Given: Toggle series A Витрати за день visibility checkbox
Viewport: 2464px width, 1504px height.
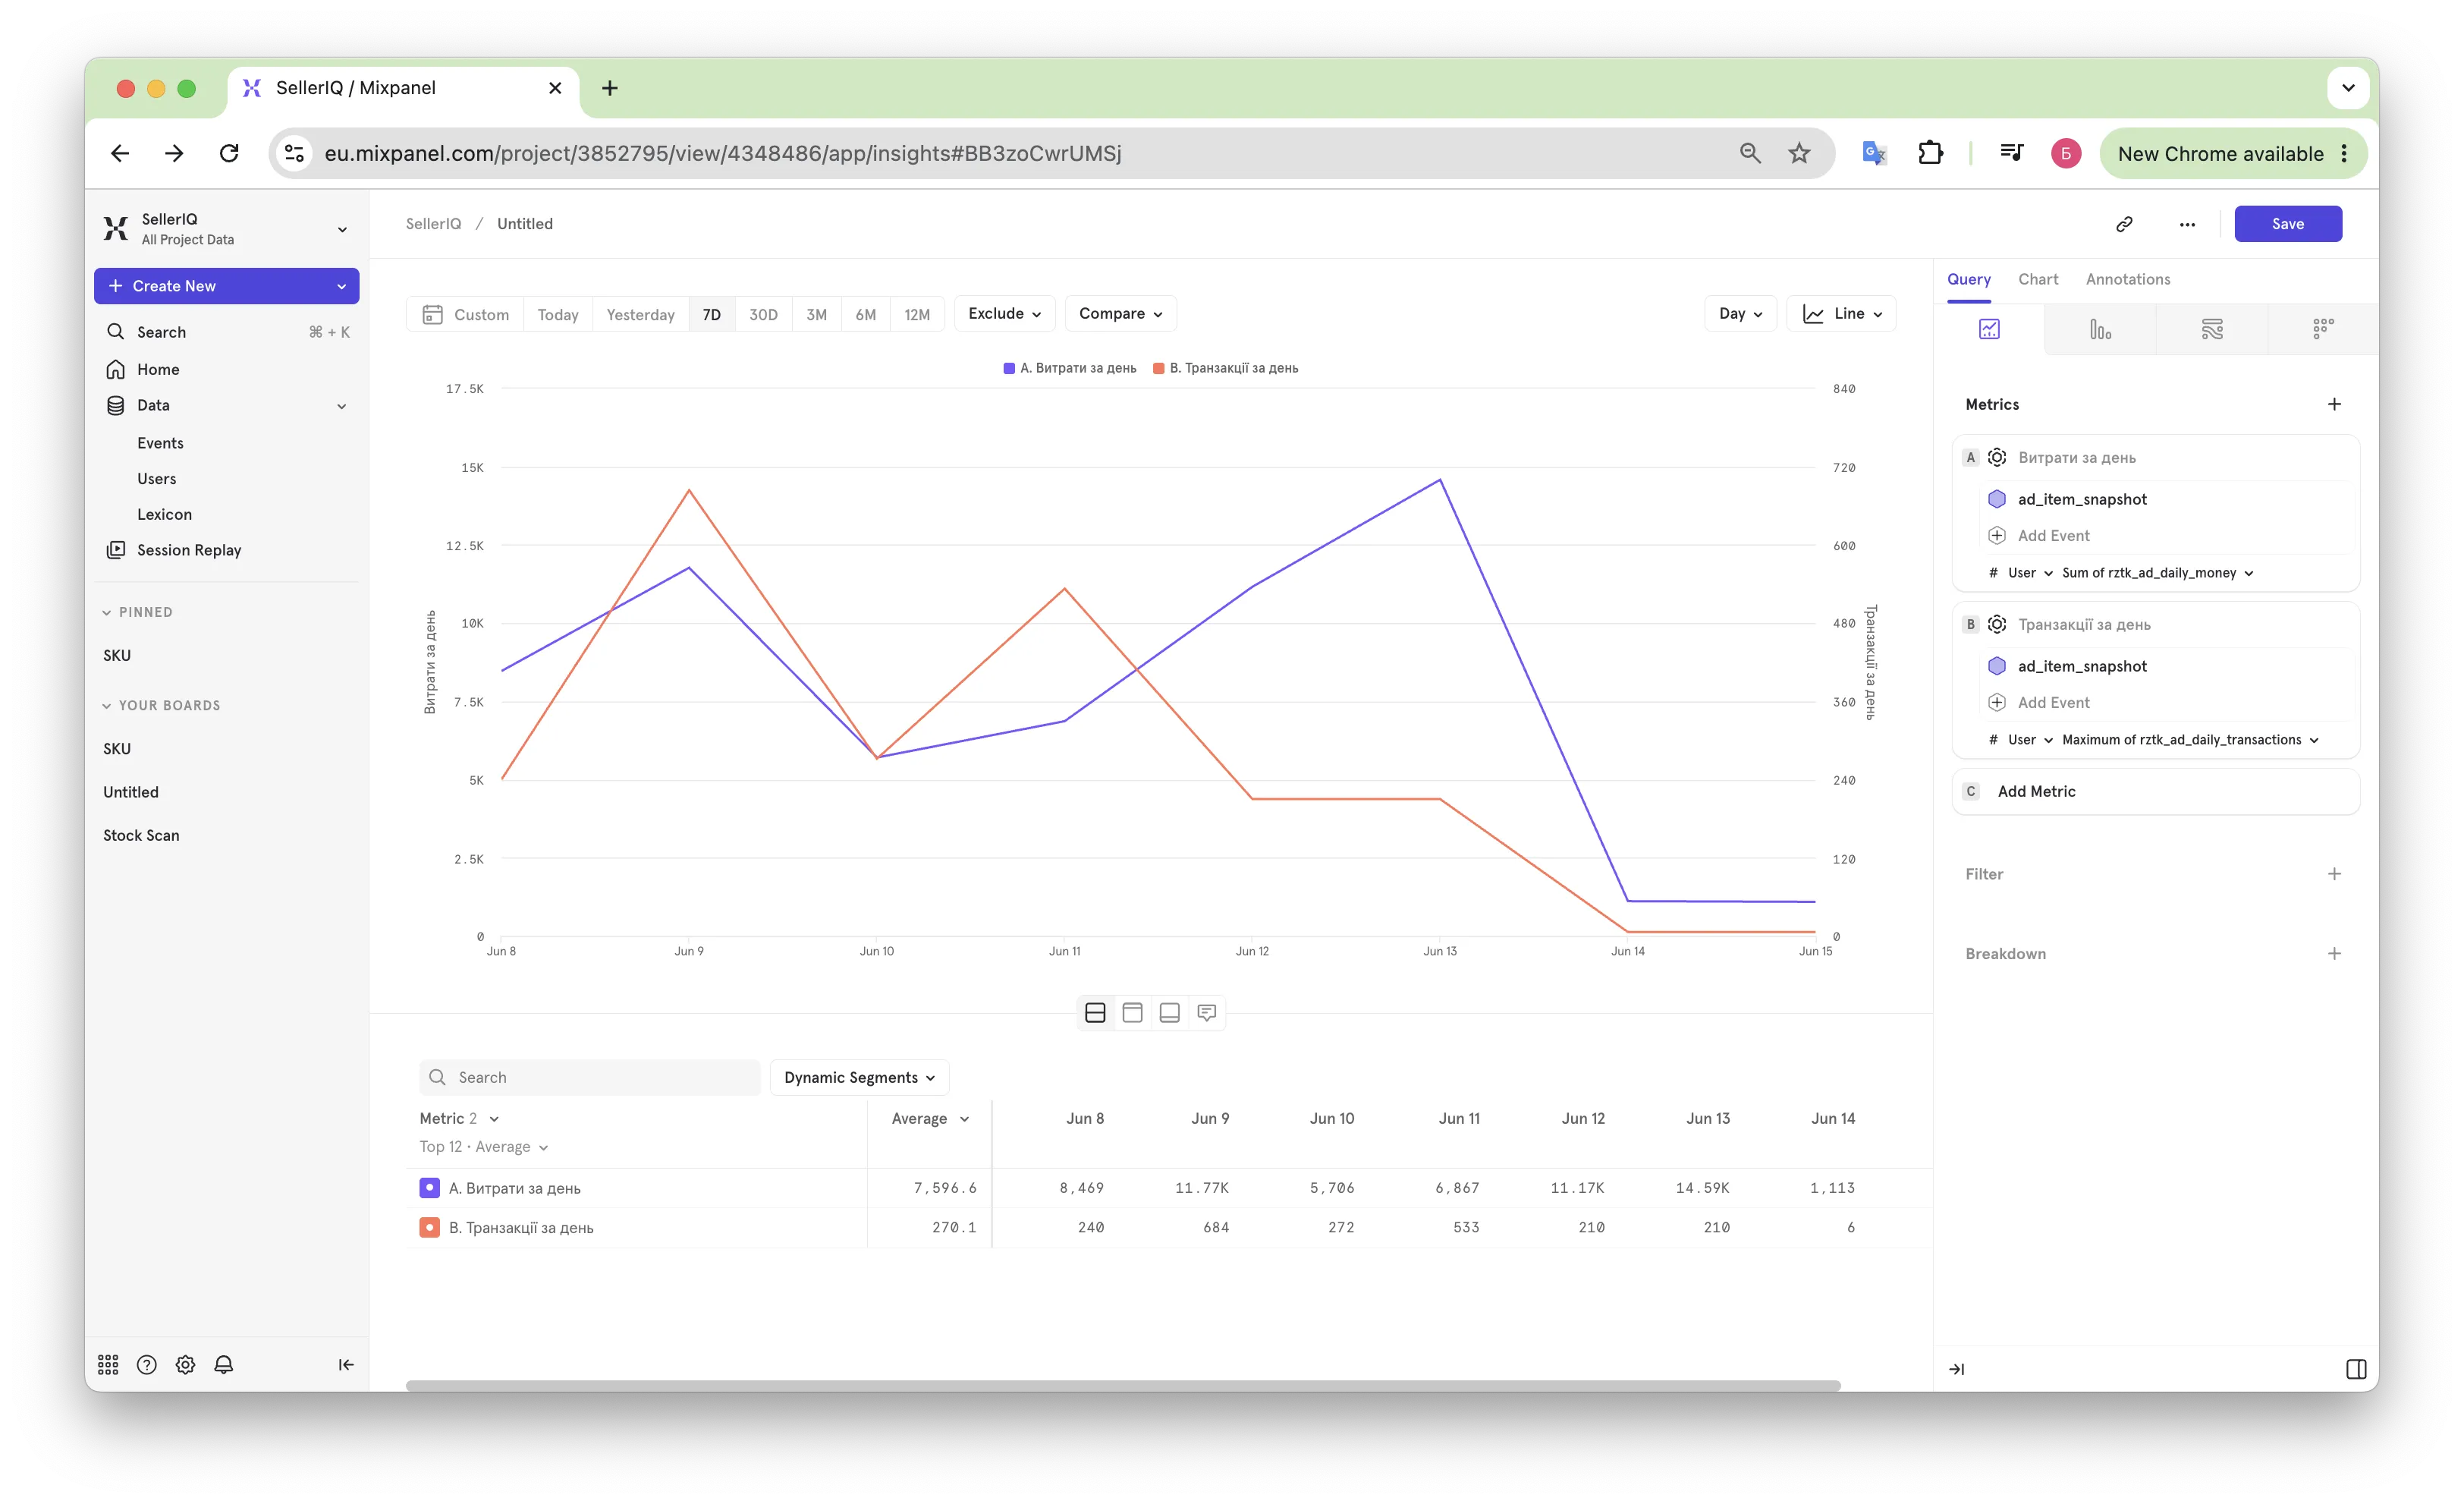Looking at the screenshot, I should click(429, 1188).
